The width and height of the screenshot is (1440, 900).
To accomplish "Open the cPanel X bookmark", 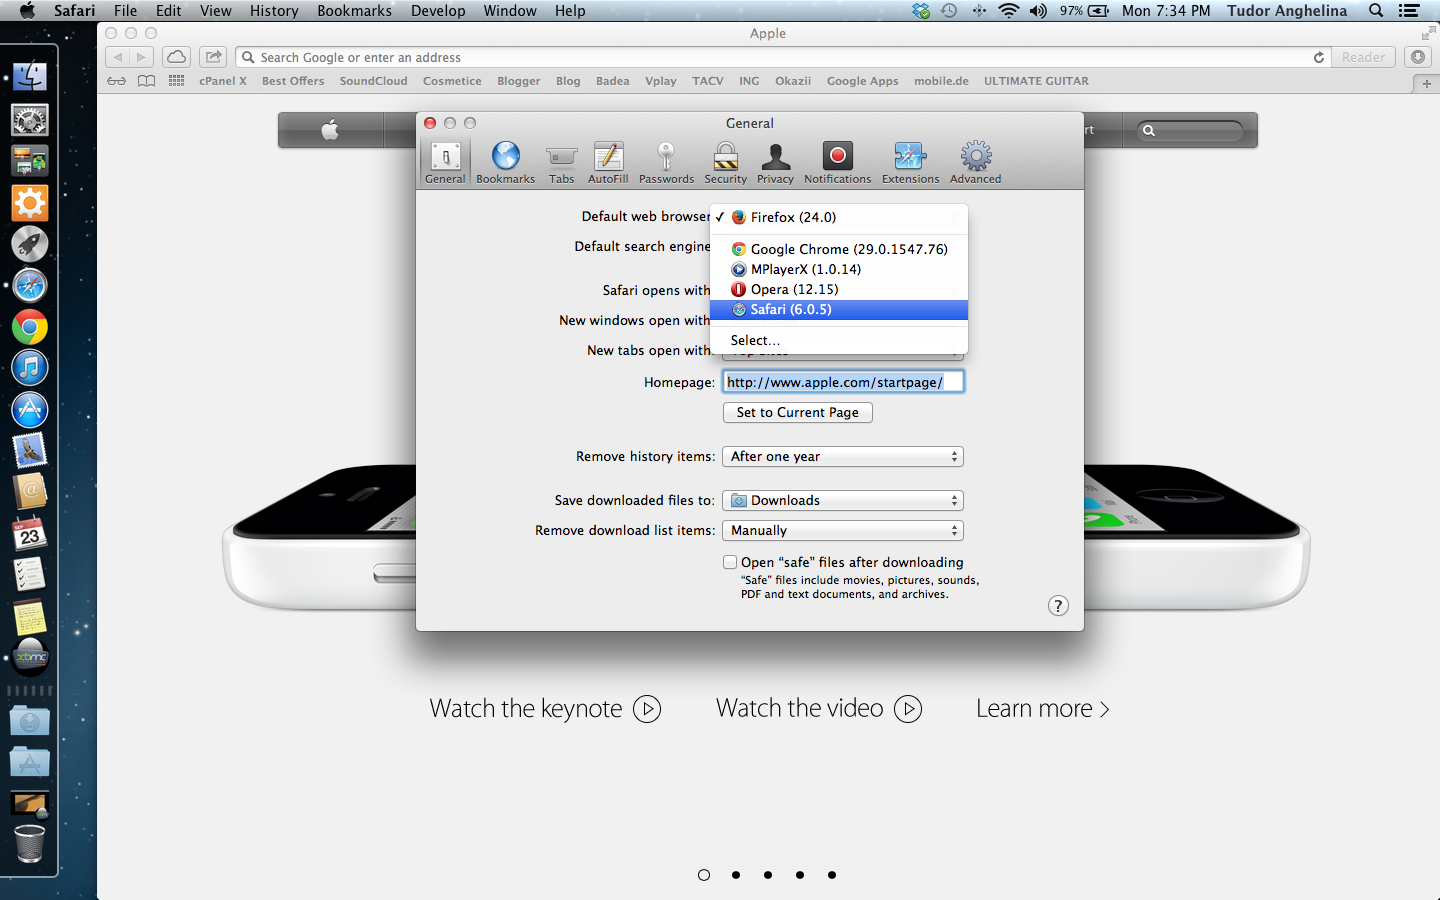I will click(x=222, y=81).
